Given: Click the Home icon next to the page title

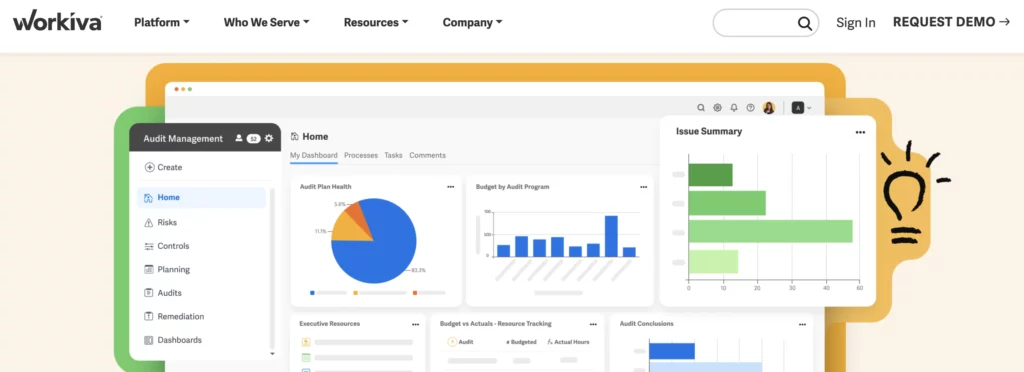Looking at the screenshot, I should pos(295,136).
